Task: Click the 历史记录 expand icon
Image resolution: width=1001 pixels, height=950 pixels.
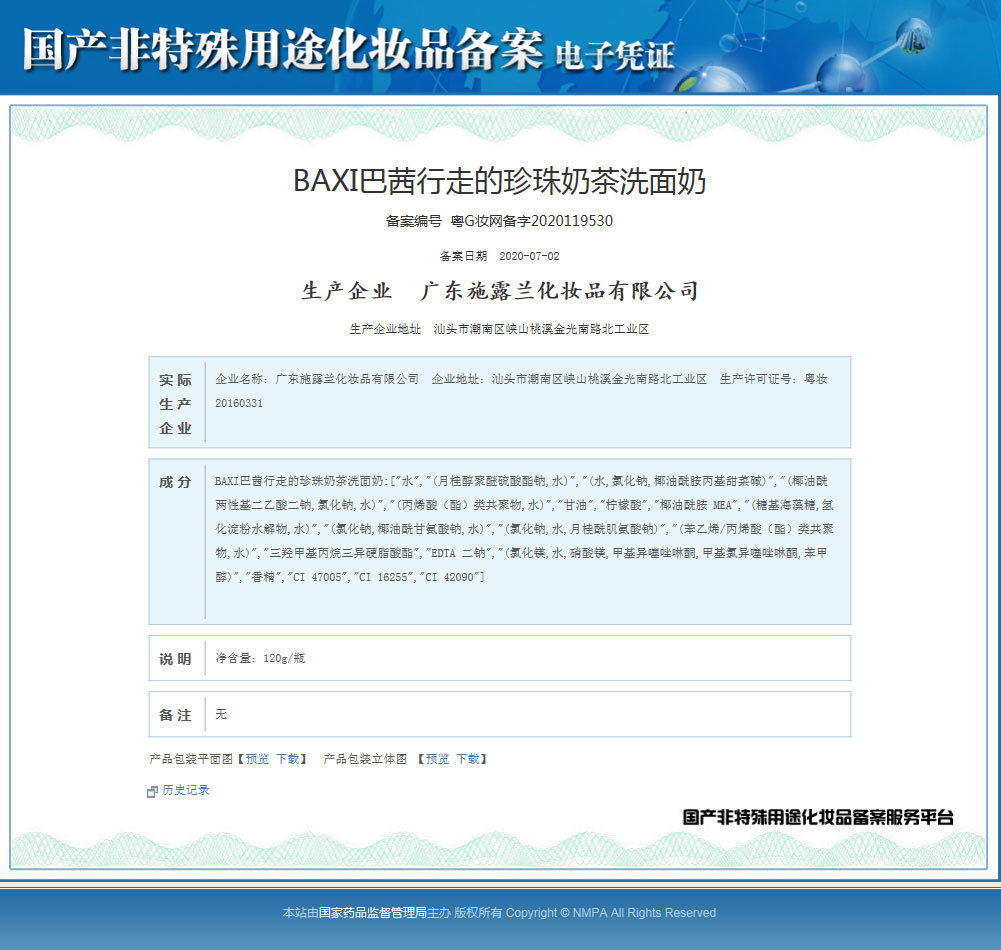Action: (x=152, y=791)
